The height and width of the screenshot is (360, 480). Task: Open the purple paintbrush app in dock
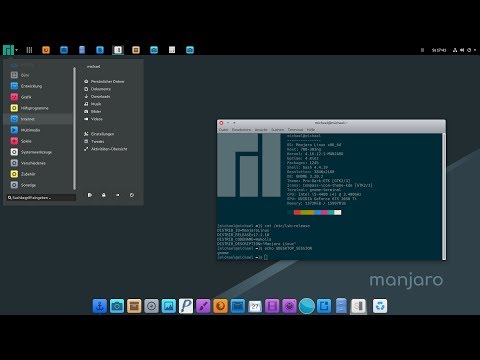tap(203, 306)
